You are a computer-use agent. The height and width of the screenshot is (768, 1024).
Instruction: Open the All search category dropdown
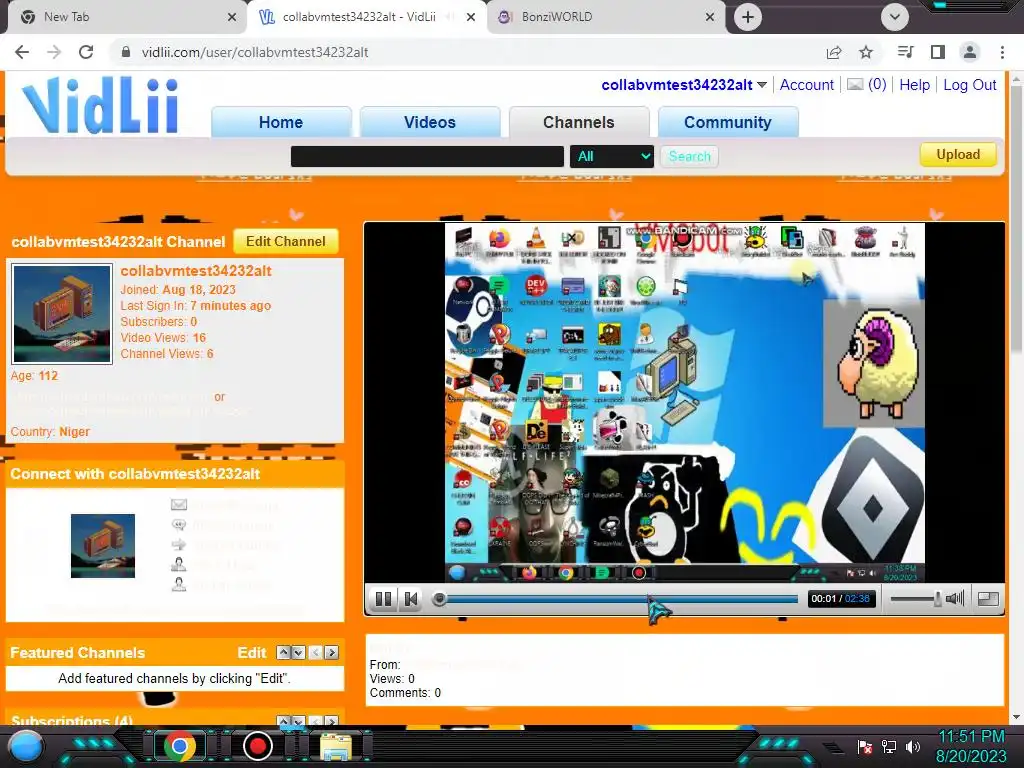pos(612,156)
